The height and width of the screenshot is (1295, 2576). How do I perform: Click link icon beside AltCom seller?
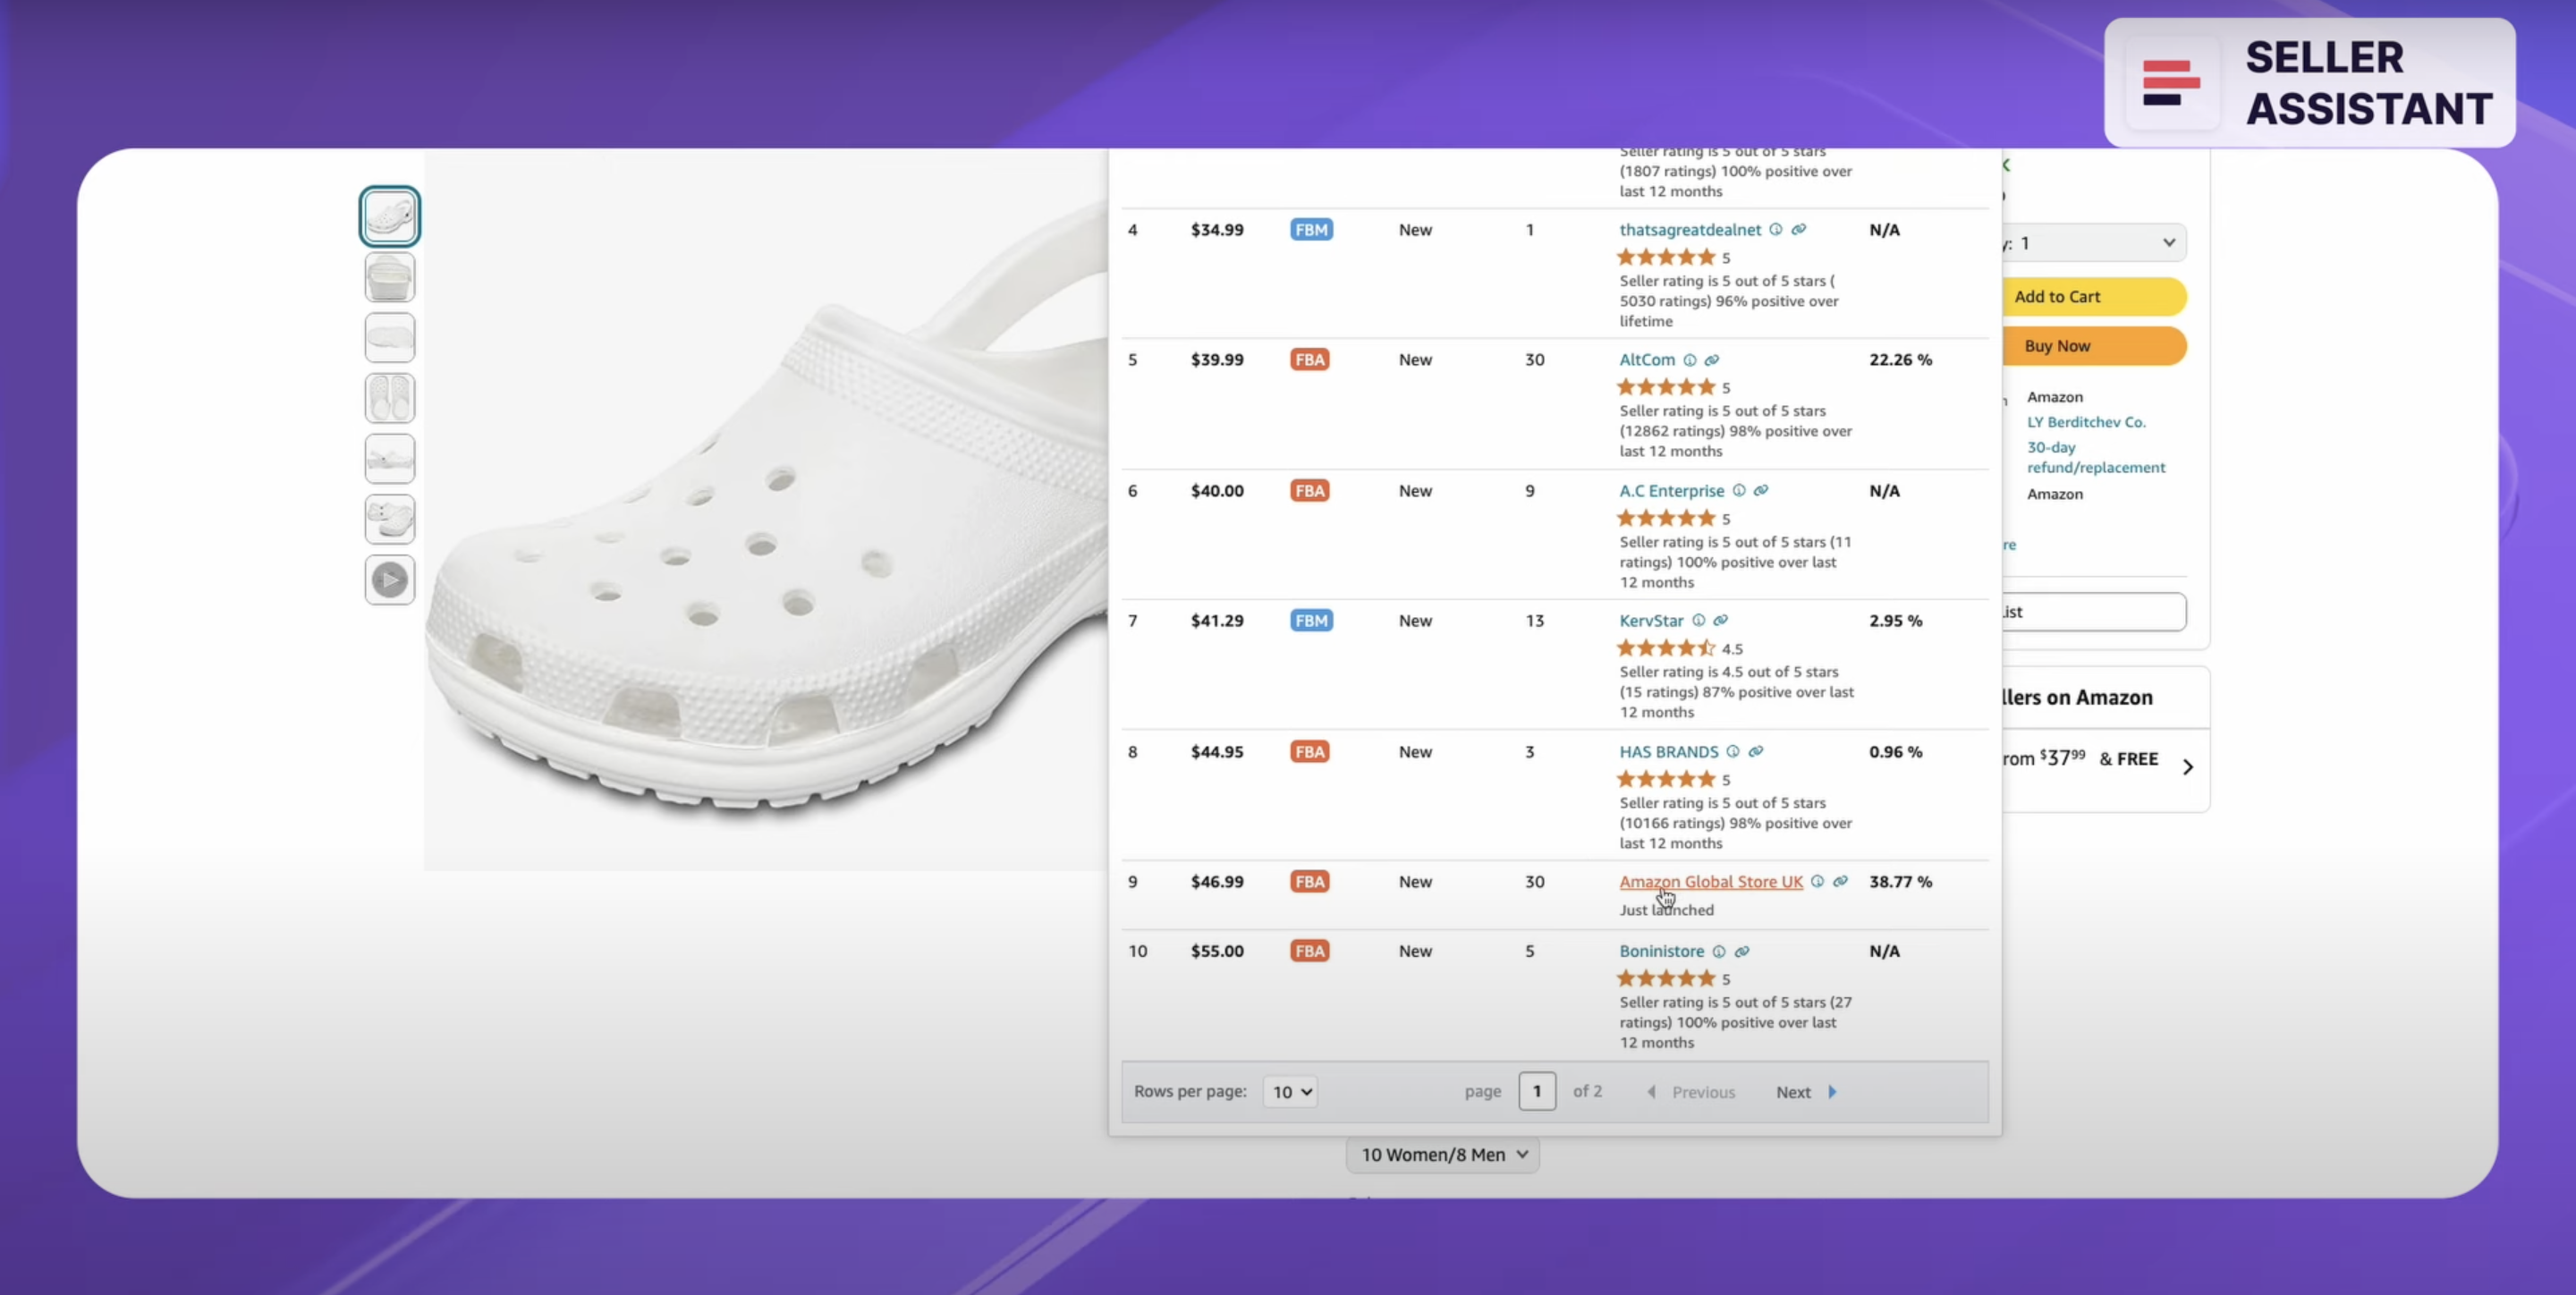click(x=1712, y=360)
